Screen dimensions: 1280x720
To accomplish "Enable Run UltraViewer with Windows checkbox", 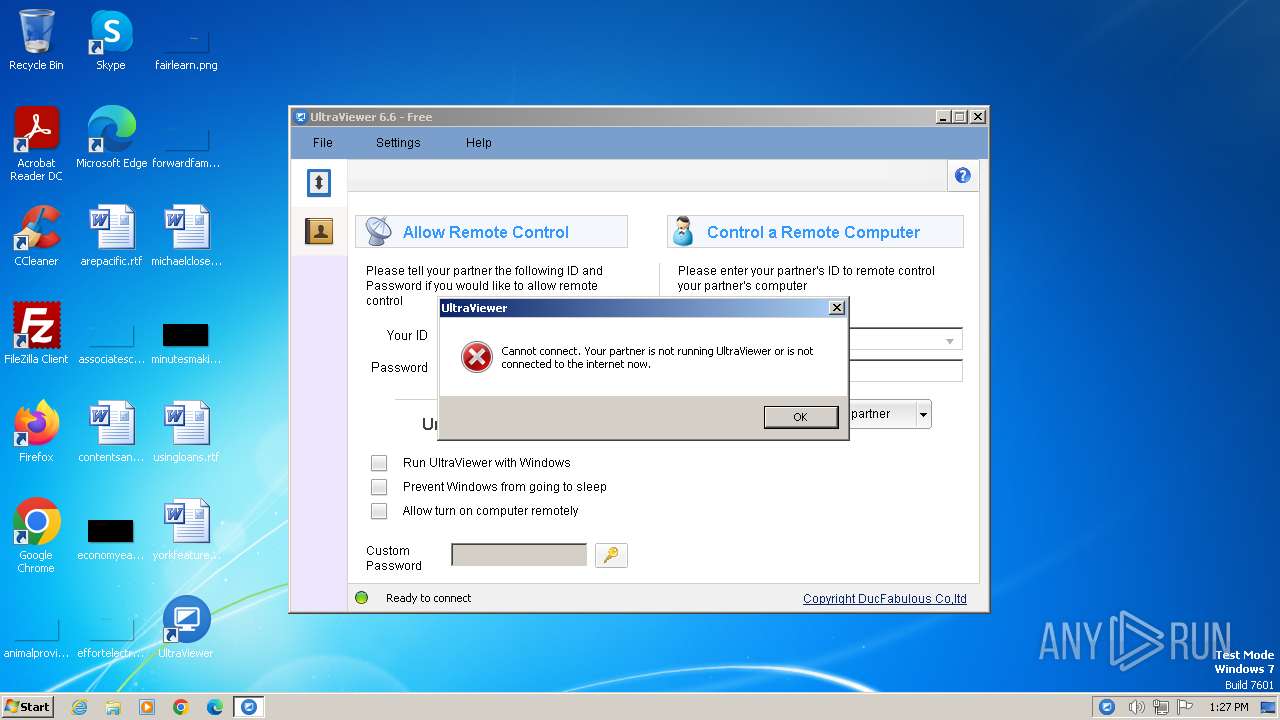I will (379, 463).
